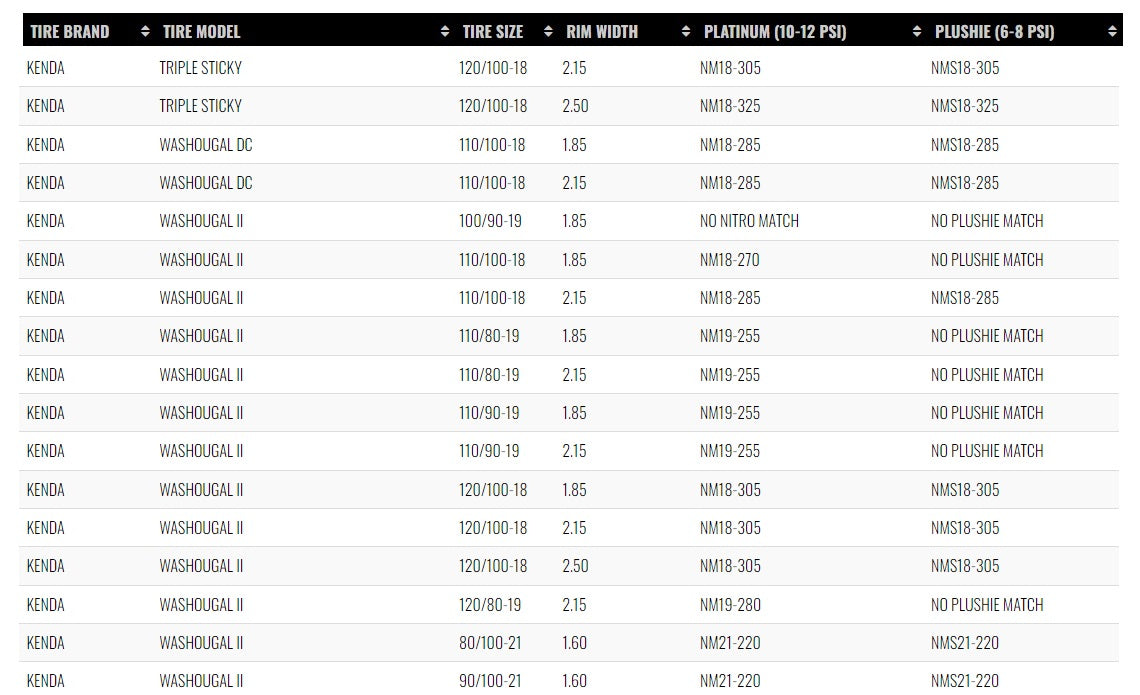Click the 80/100-21 tire size cell
The width and height of the screenshot is (1140, 695).
click(x=490, y=643)
